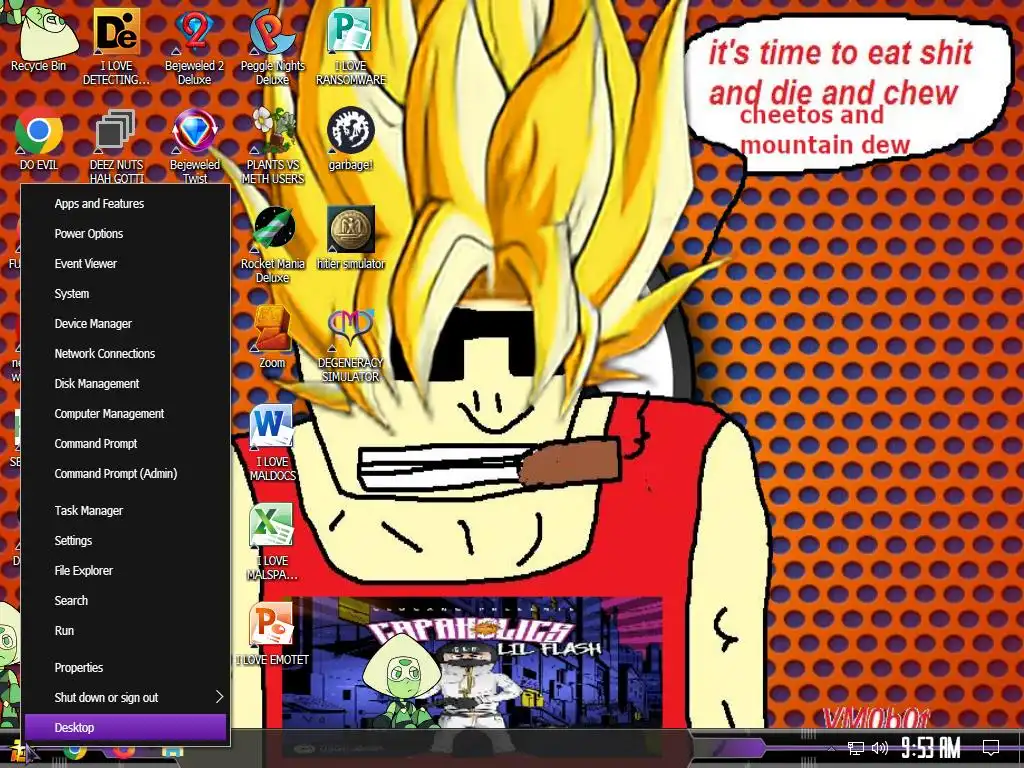
Task: Open the hitler simulator icon
Action: 351,236
